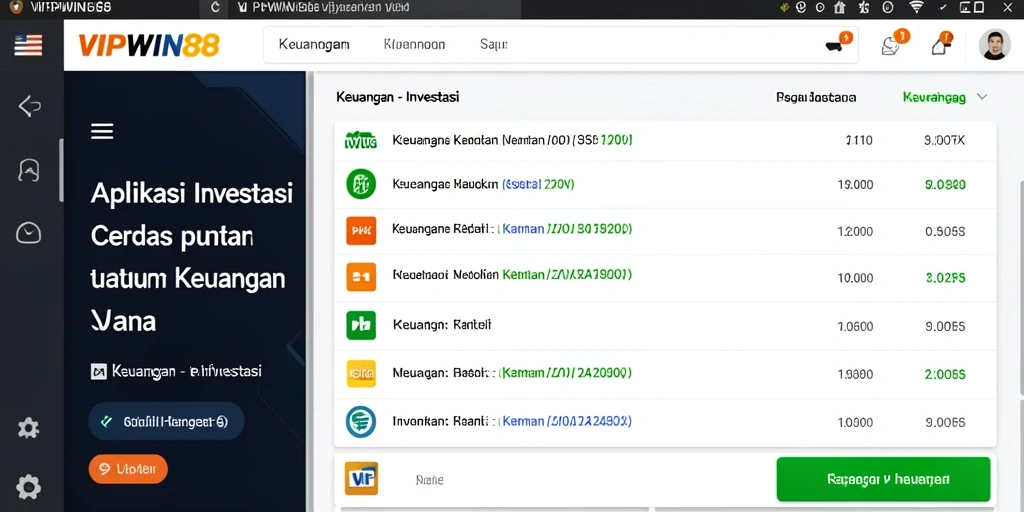Open the Sajur menu tab
Viewport: 1024px width, 512px height.
[x=494, y=44]
